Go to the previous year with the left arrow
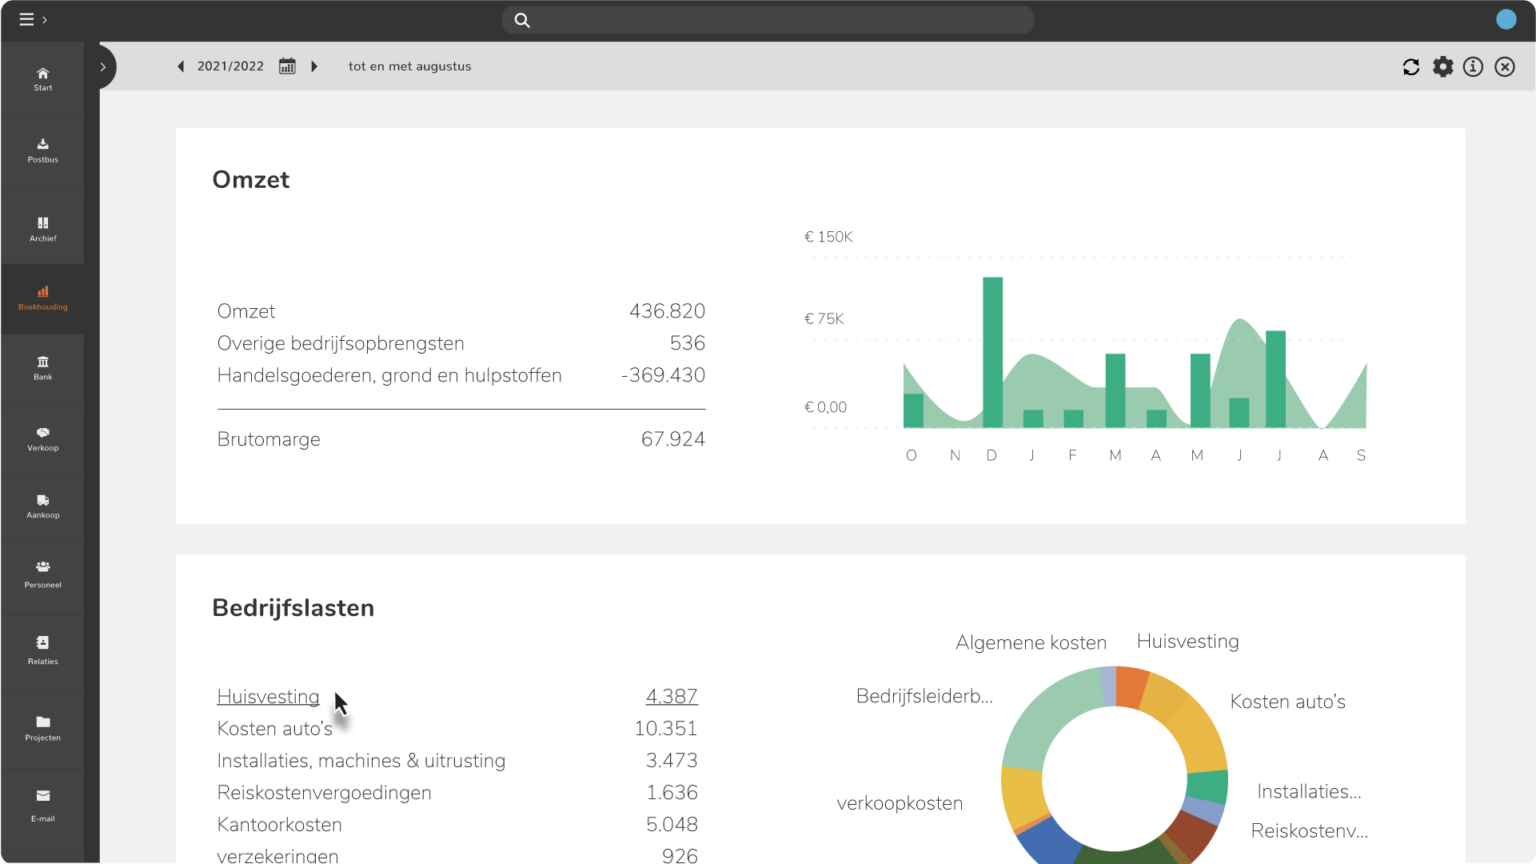Image resolution: width=1536 pixels, height=864 pixels. (x=180, y=65)
